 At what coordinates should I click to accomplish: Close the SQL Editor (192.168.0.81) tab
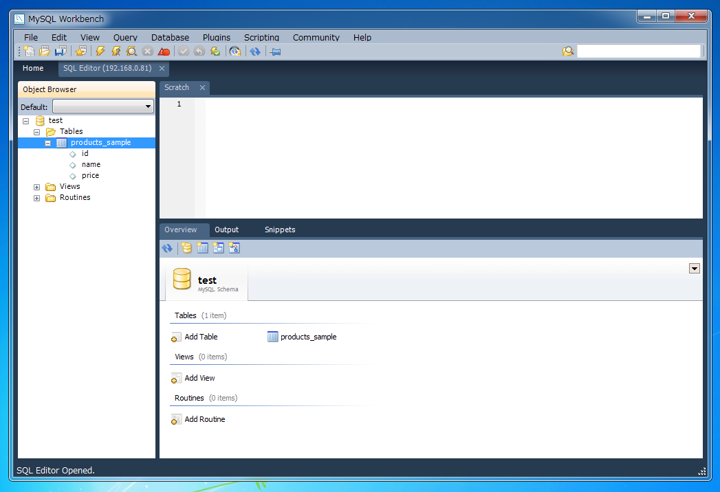162,68
